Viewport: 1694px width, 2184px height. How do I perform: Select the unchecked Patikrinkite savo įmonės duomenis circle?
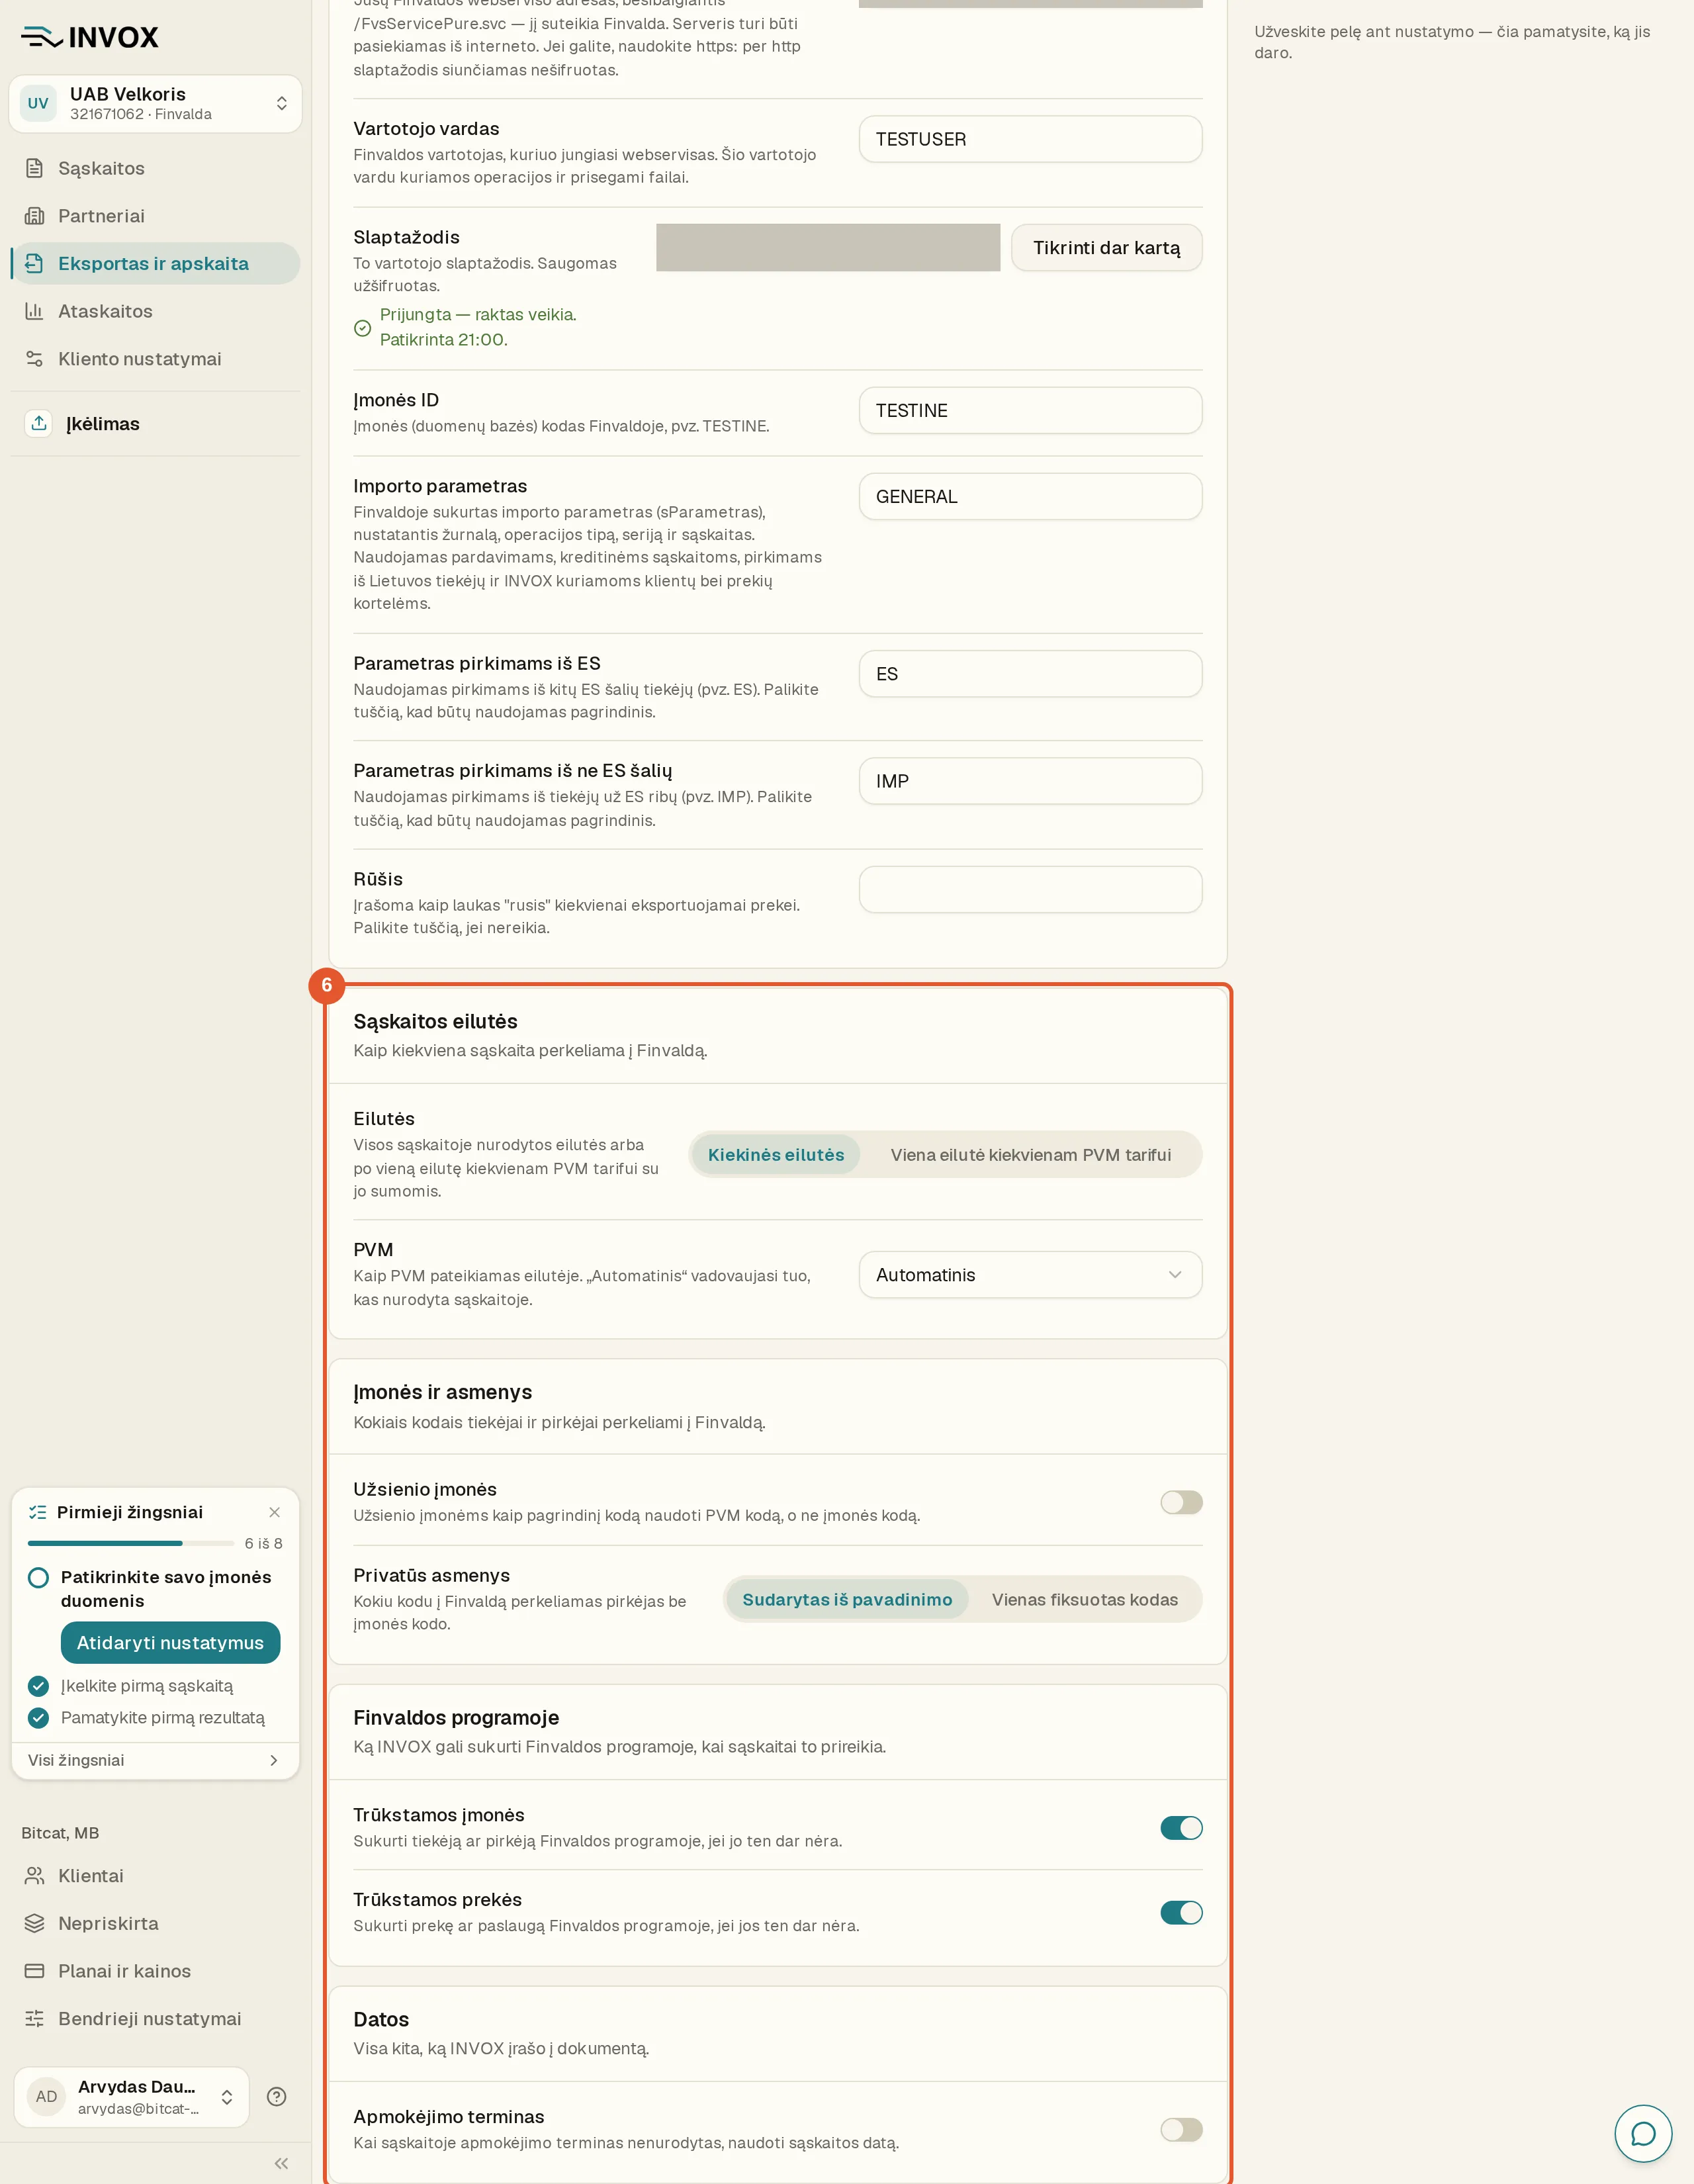point(38,1577)
